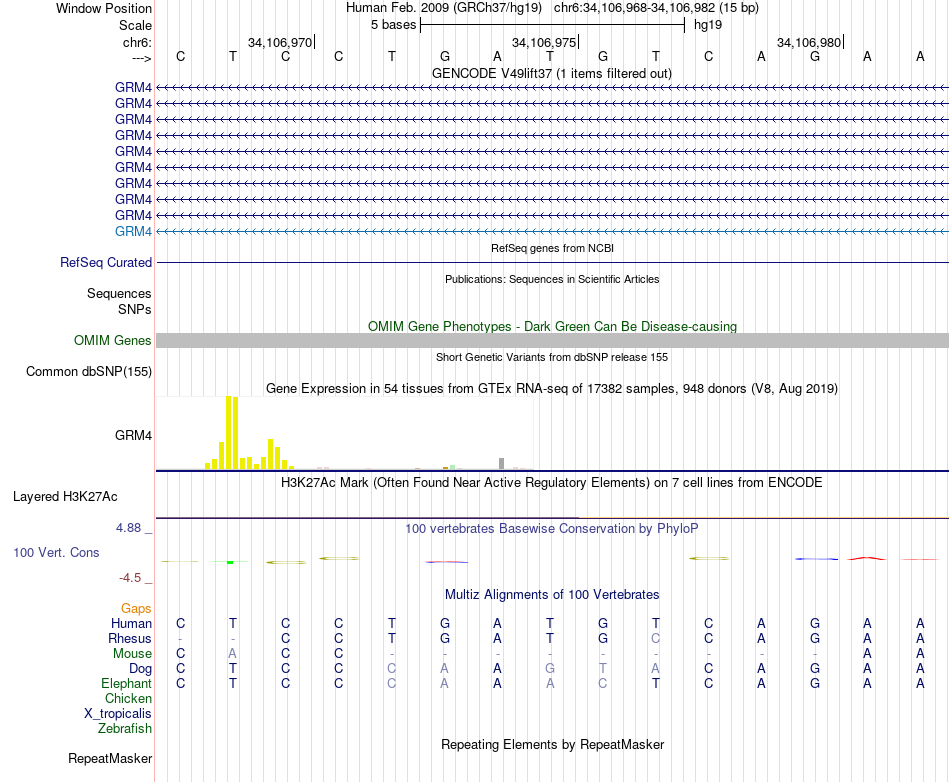
Task: Select the Human alignment row label
Action: tap(131, 623)
